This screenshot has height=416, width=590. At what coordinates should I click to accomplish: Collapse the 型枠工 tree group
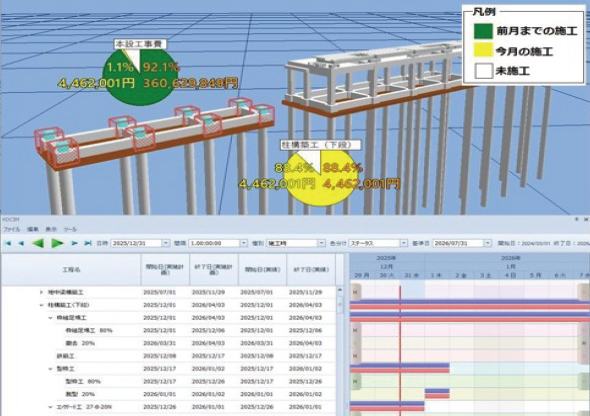pos(50,369)
